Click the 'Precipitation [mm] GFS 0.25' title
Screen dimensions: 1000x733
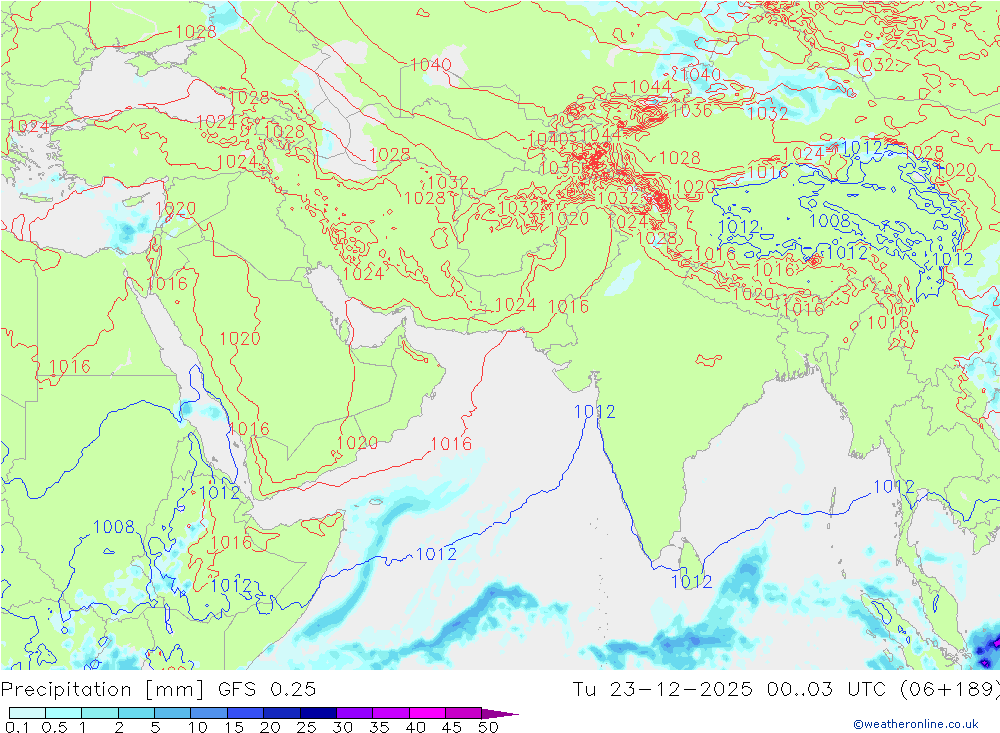pos(158,690)
